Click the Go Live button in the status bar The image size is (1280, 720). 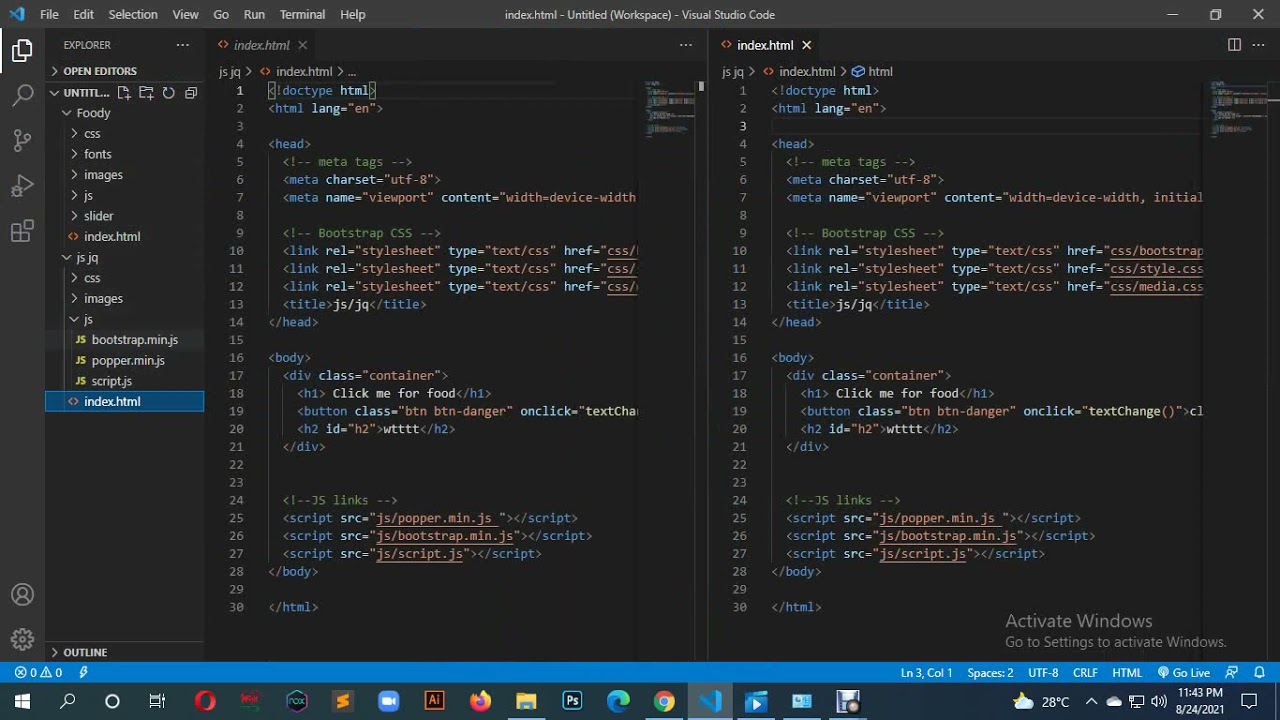1184,673
